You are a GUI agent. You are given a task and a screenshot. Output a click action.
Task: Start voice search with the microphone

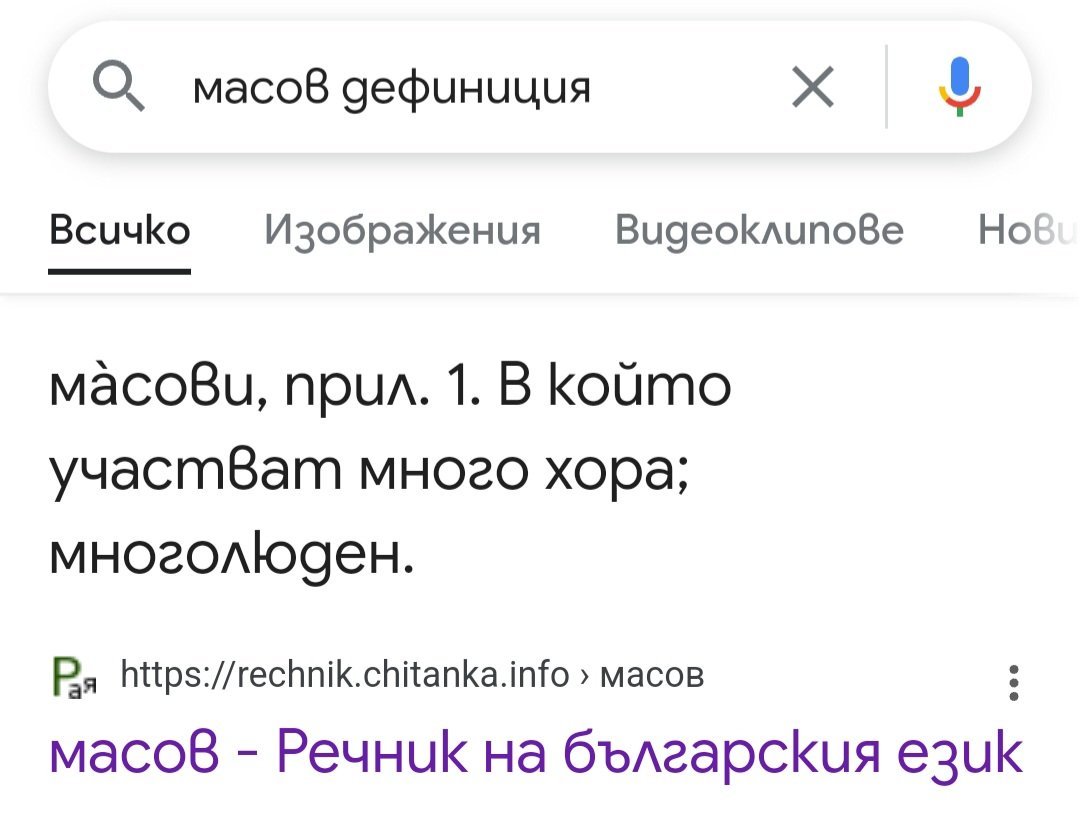(x=957, y=88)
